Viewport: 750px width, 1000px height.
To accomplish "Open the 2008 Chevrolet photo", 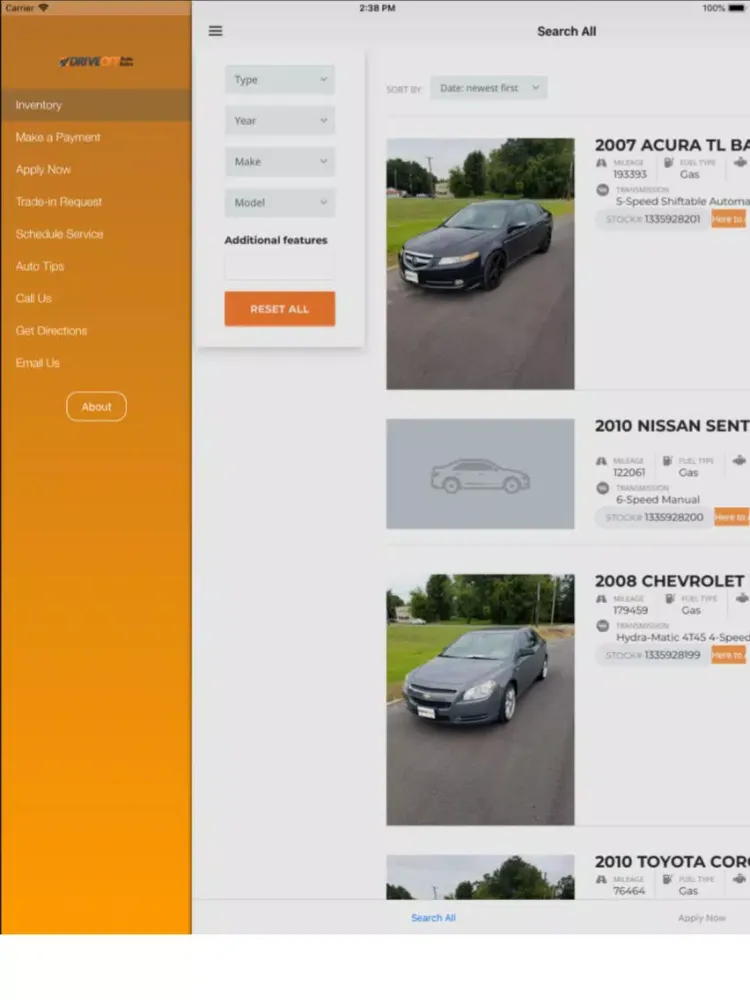I will coord(480,700).
